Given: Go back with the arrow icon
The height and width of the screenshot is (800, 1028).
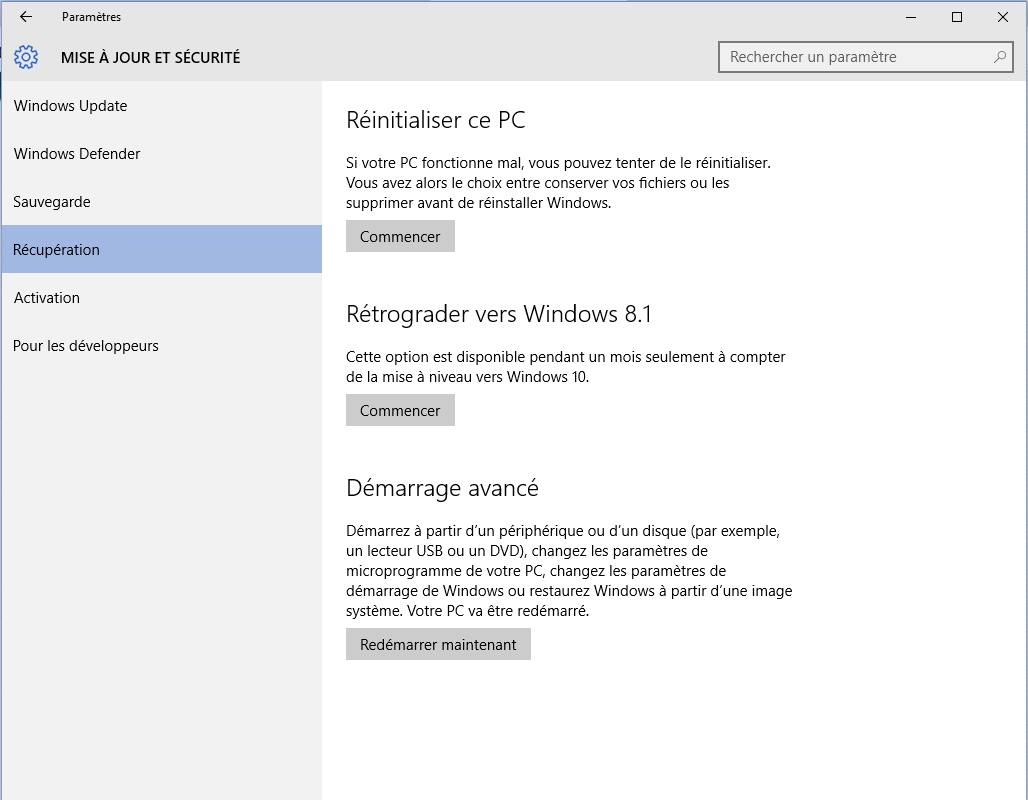Looking at the screenshot, I should [x=26, y=17].
